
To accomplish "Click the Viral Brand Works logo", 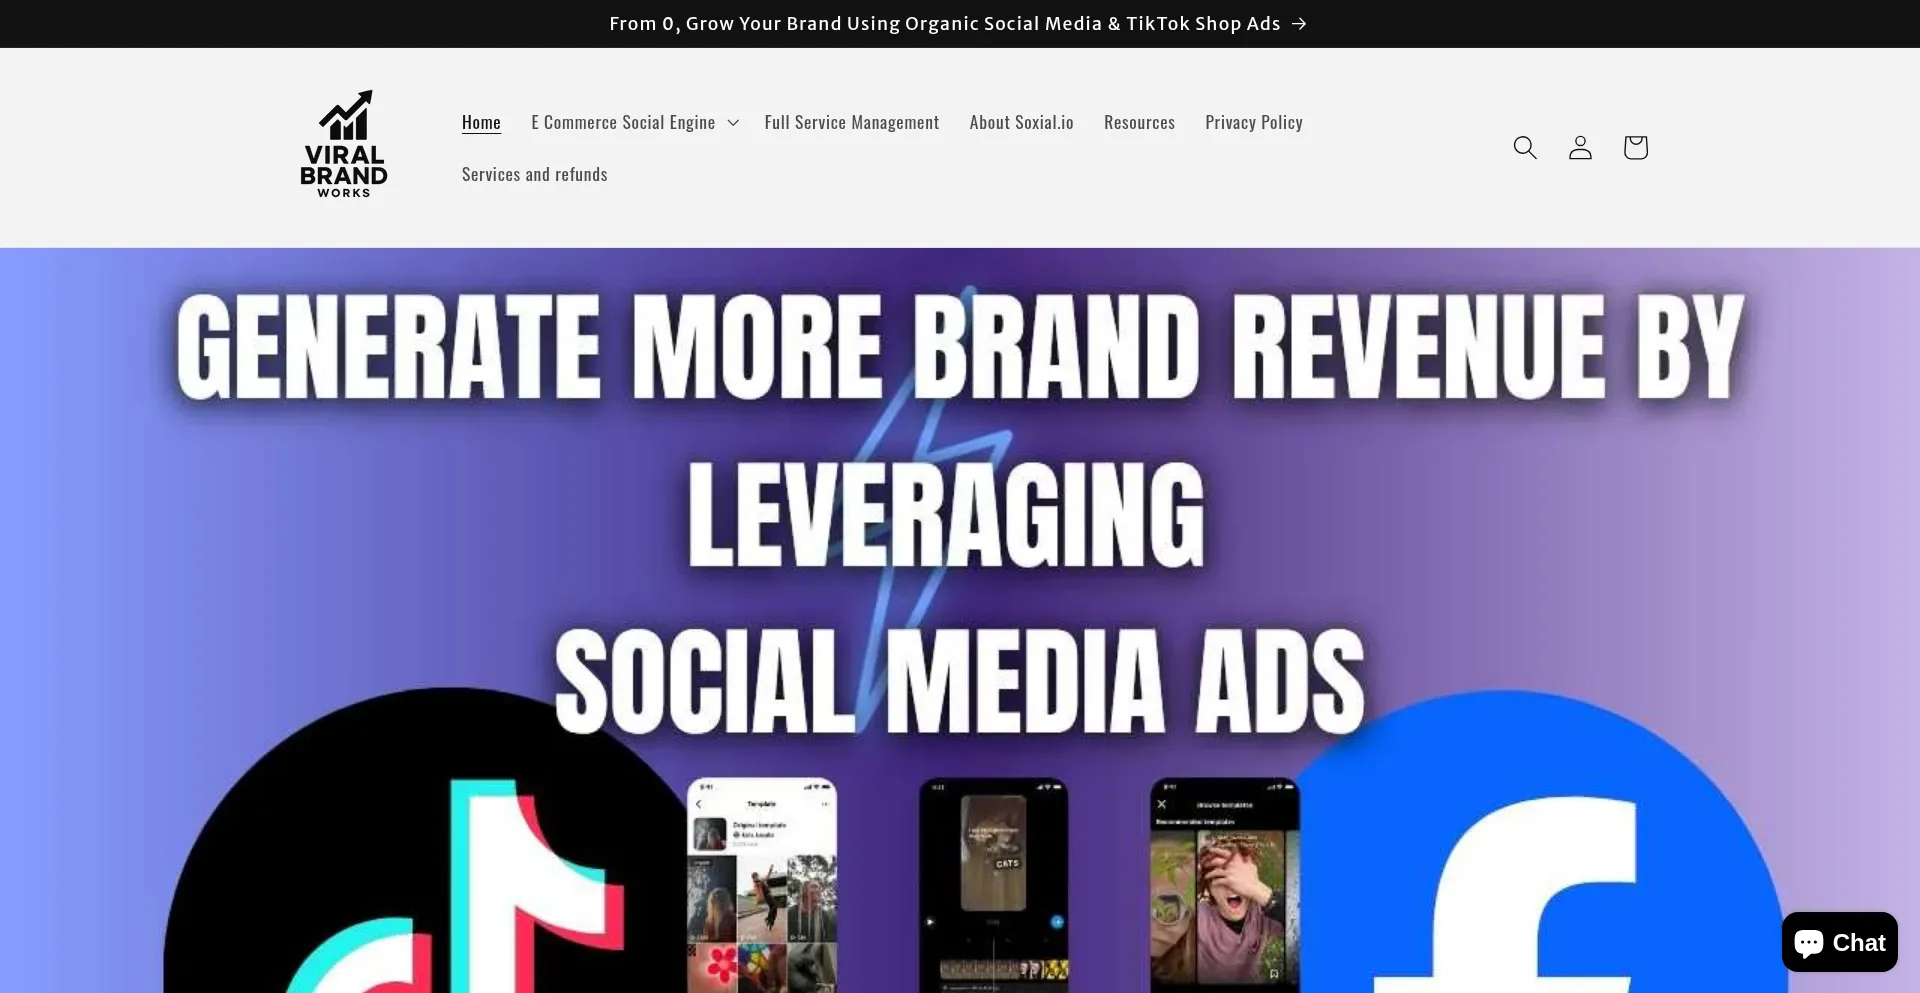I will tap(344, 144).
